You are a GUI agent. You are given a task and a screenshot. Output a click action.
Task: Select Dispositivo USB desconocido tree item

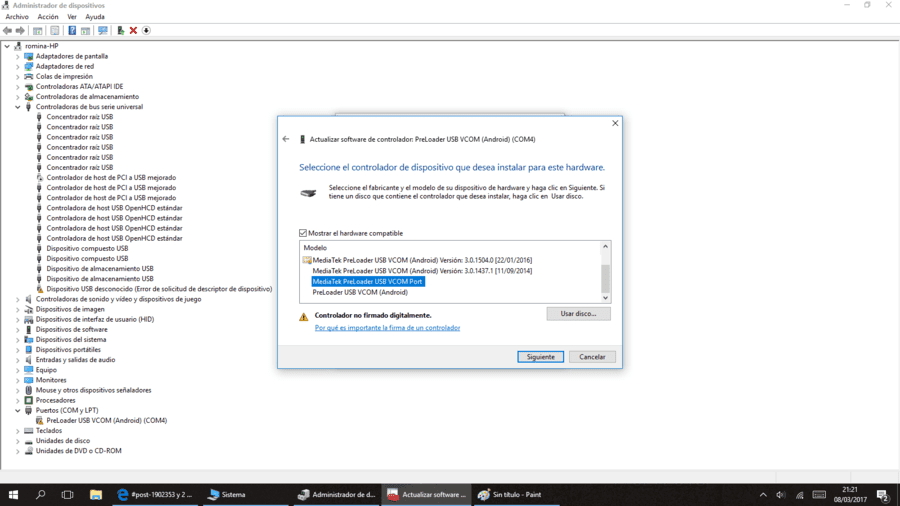[x=159, y=289]
